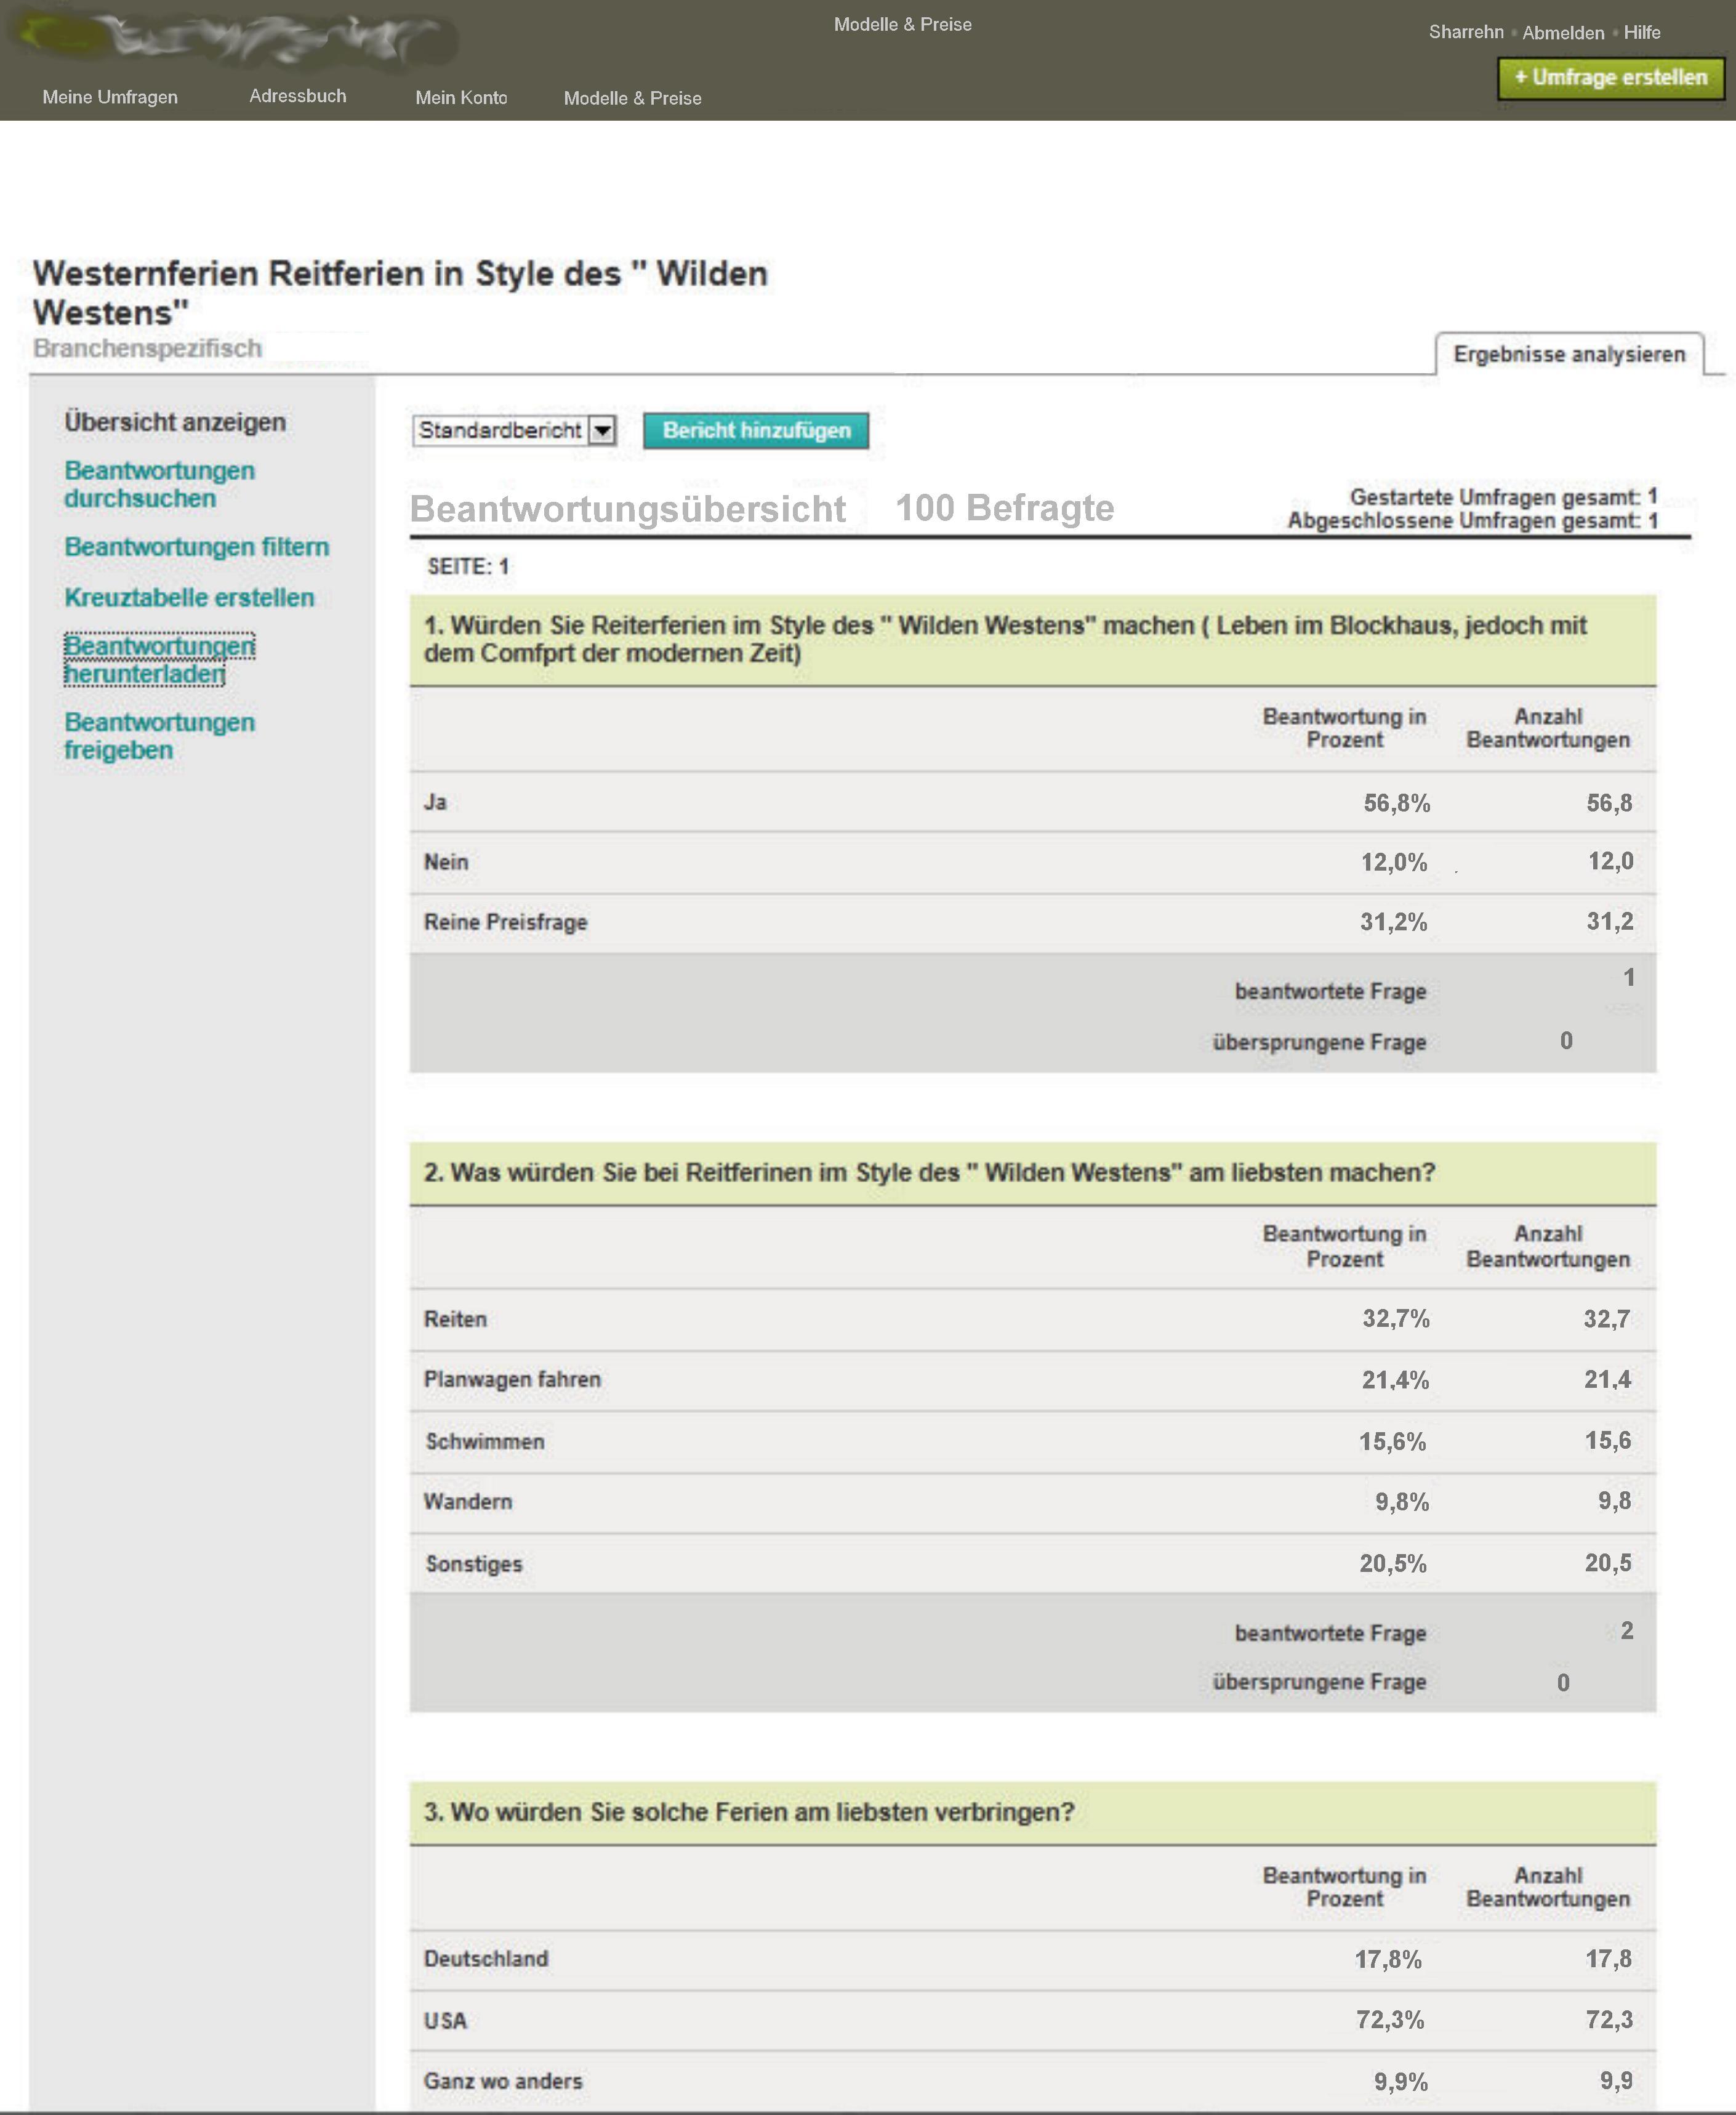
Task: Go to the Adressbuch menu item
Action: click(x=297, y=96)
